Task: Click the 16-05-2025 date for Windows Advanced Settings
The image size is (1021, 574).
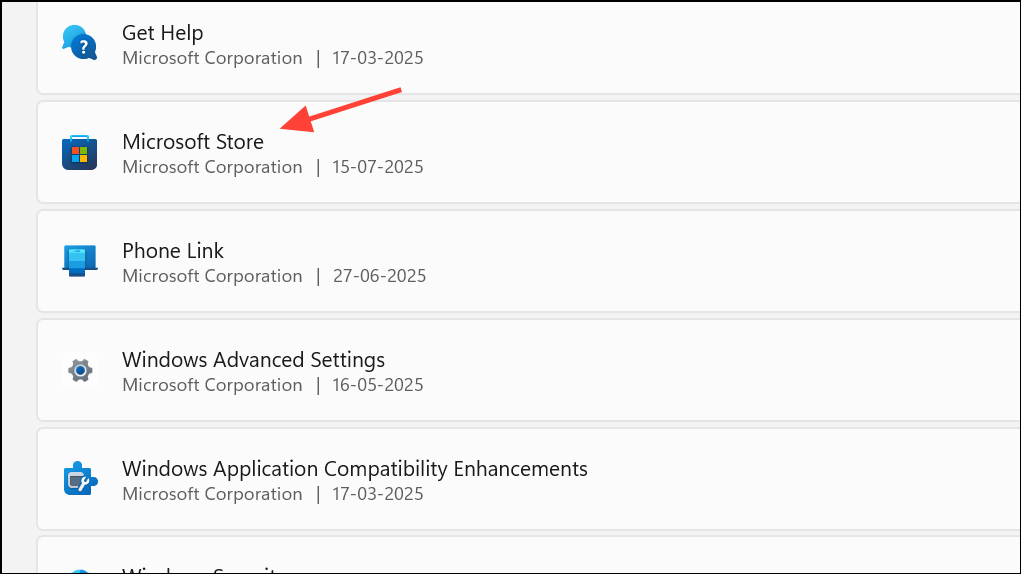Action: click(x=378, y=385)
